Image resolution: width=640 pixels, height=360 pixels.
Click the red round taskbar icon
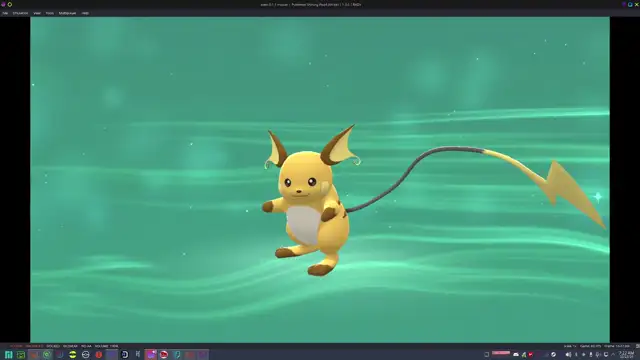[x=99, y=355]
